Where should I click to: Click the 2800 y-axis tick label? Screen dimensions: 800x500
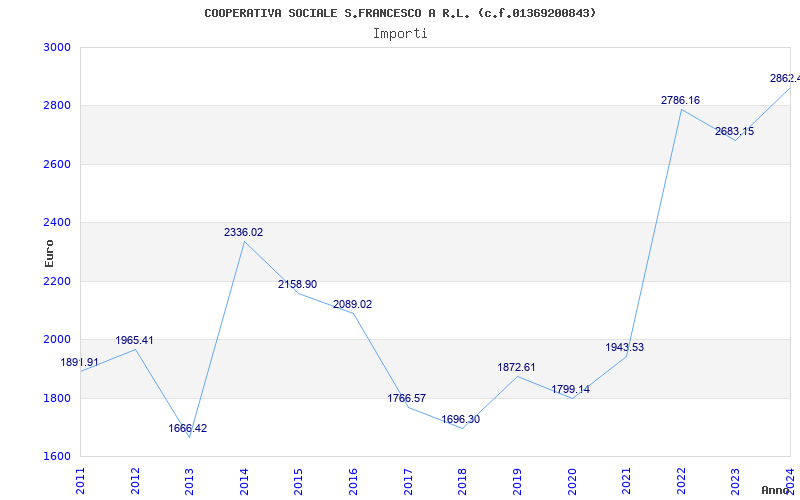[x=56, y=106]
